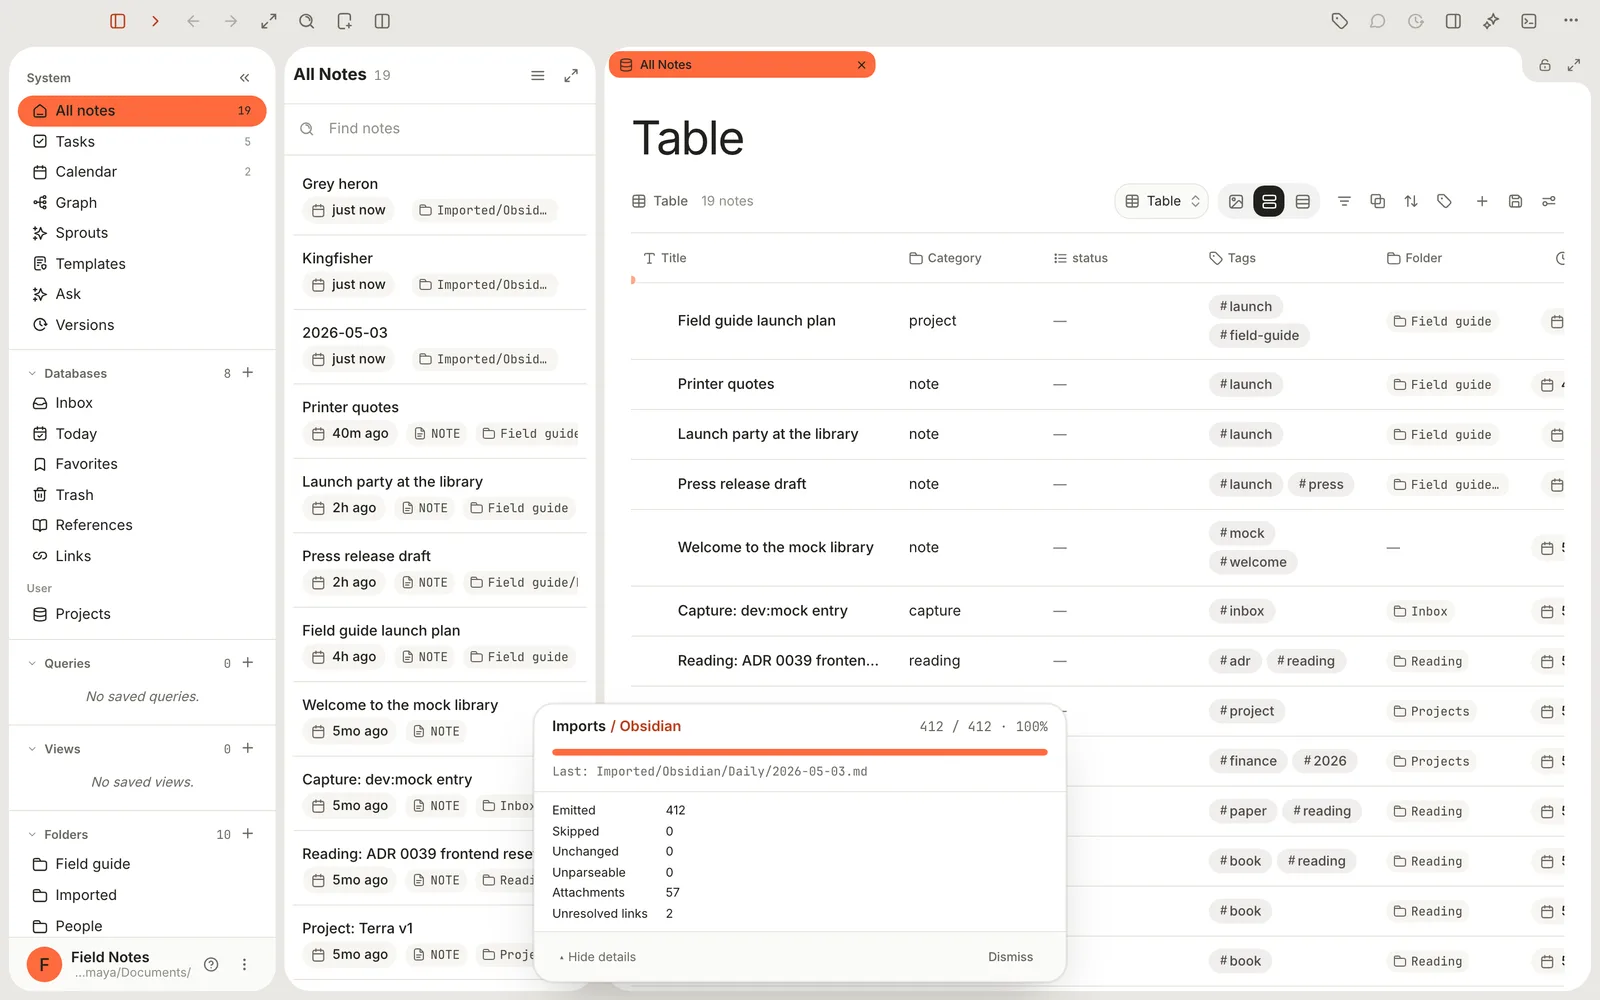Dismiss the Obsidian import popup
This screenshot has width=1600, height=1000.
pos(1010,957)
